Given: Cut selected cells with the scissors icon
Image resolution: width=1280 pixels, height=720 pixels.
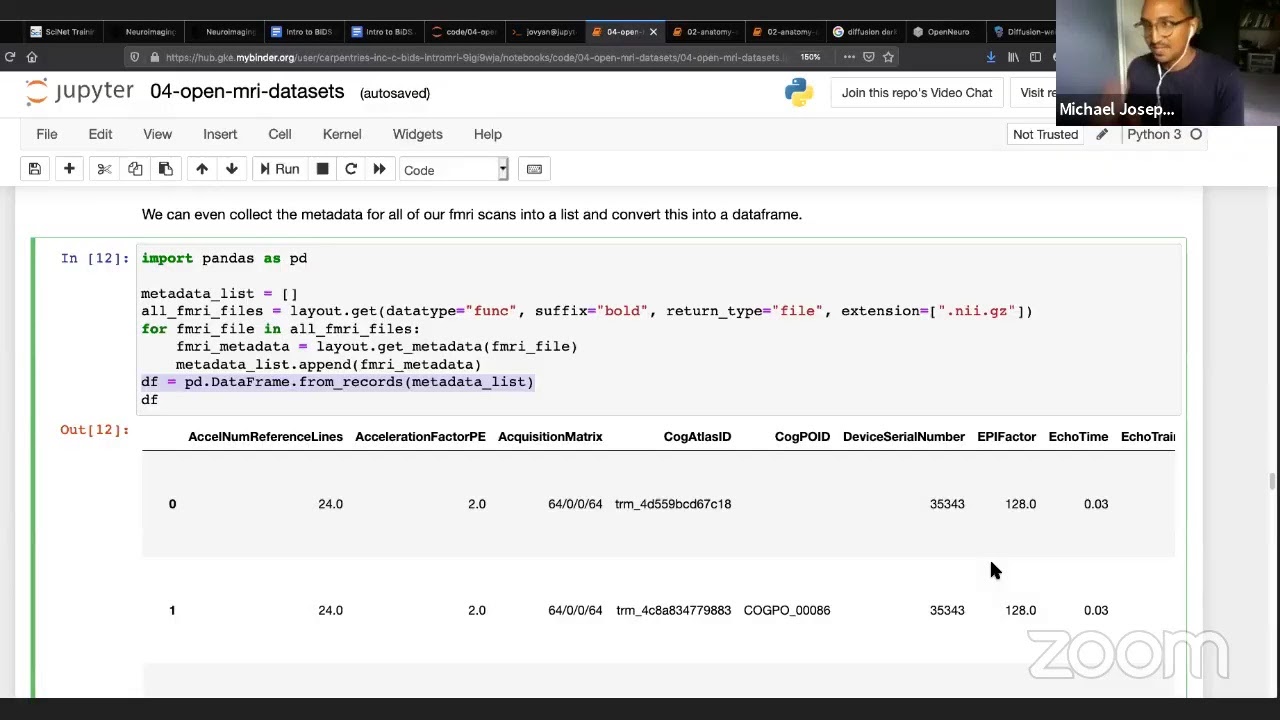Looking at the screenshot, I should (x=104, y=169).
